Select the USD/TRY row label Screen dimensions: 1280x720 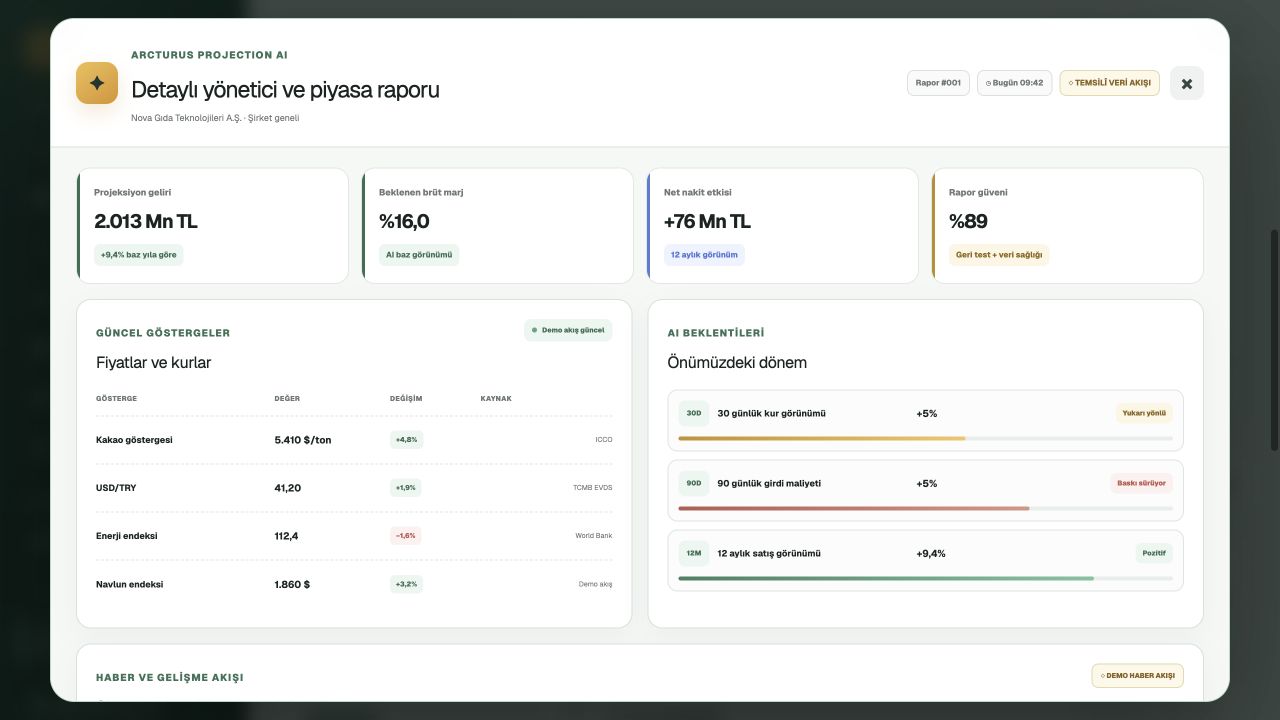coord(116,488)
